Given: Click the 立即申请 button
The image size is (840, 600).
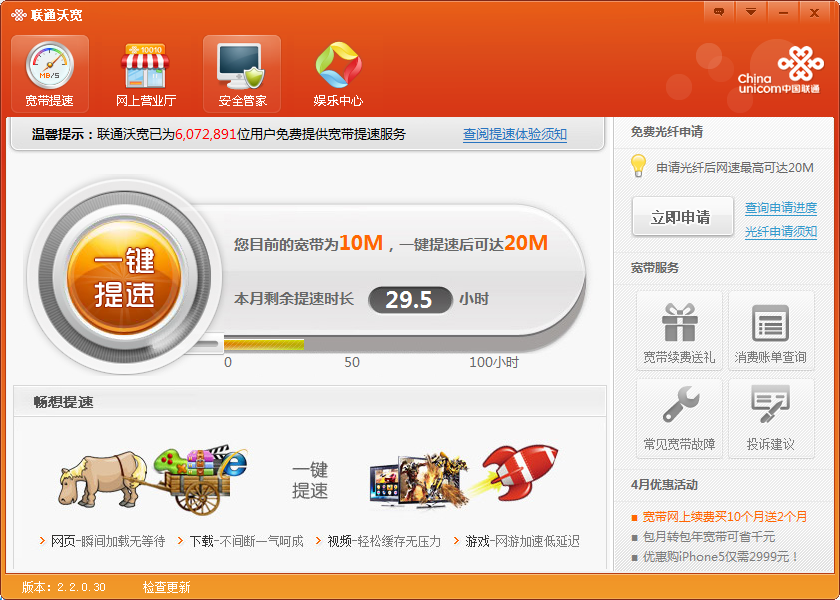Looking at the screenshot, I should pos(682,216).
